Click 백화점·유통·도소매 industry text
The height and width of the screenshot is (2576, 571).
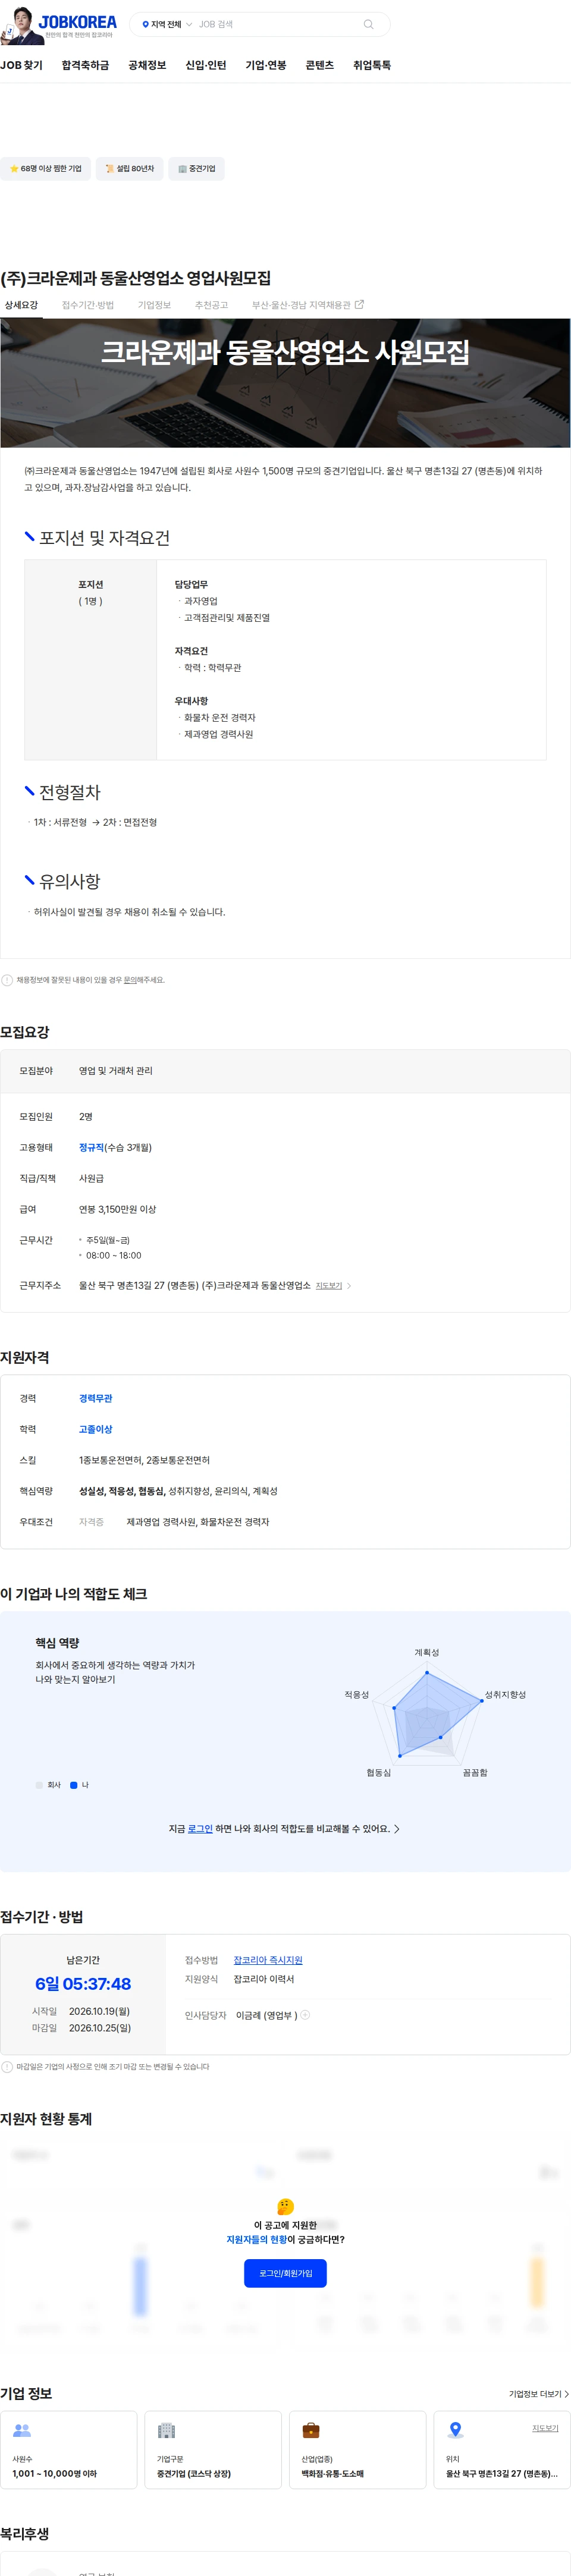click(333, 2473)
